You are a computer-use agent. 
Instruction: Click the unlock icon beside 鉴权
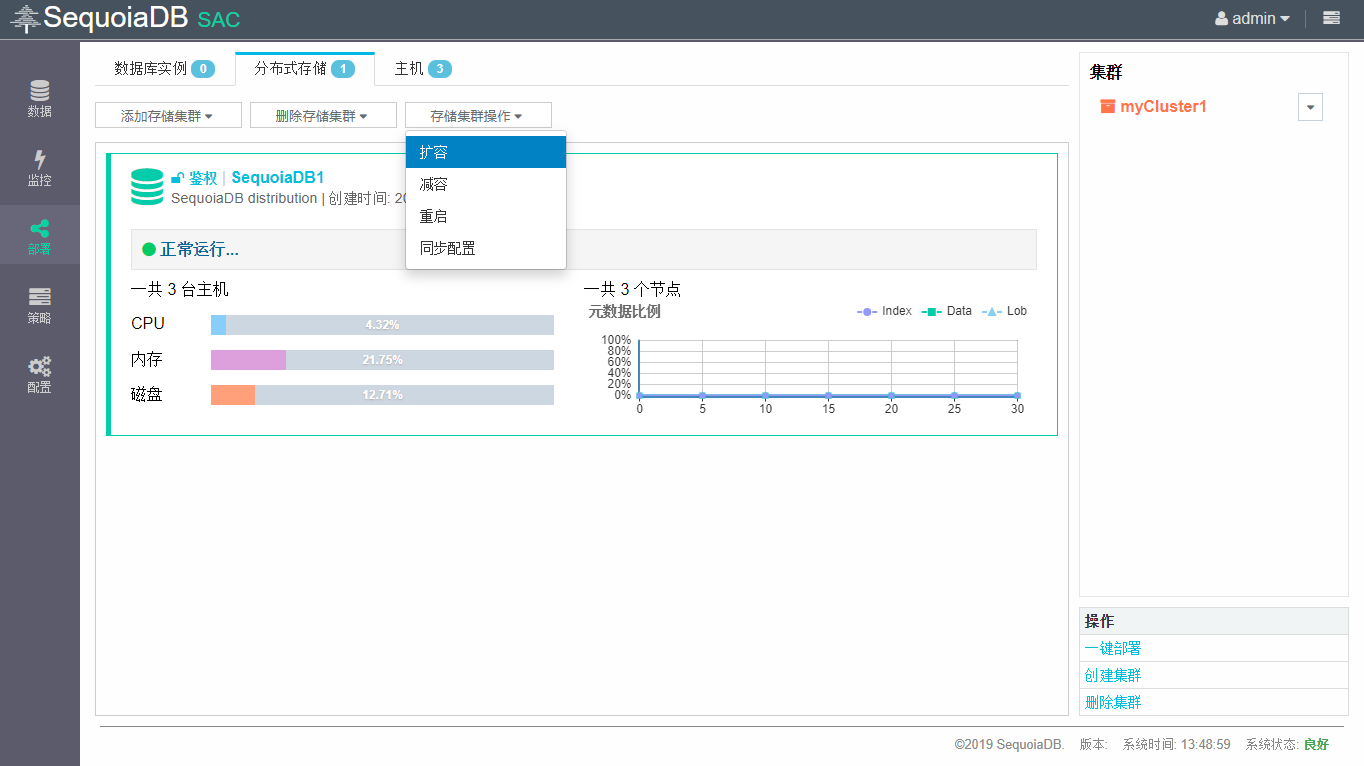click(178, 178)
